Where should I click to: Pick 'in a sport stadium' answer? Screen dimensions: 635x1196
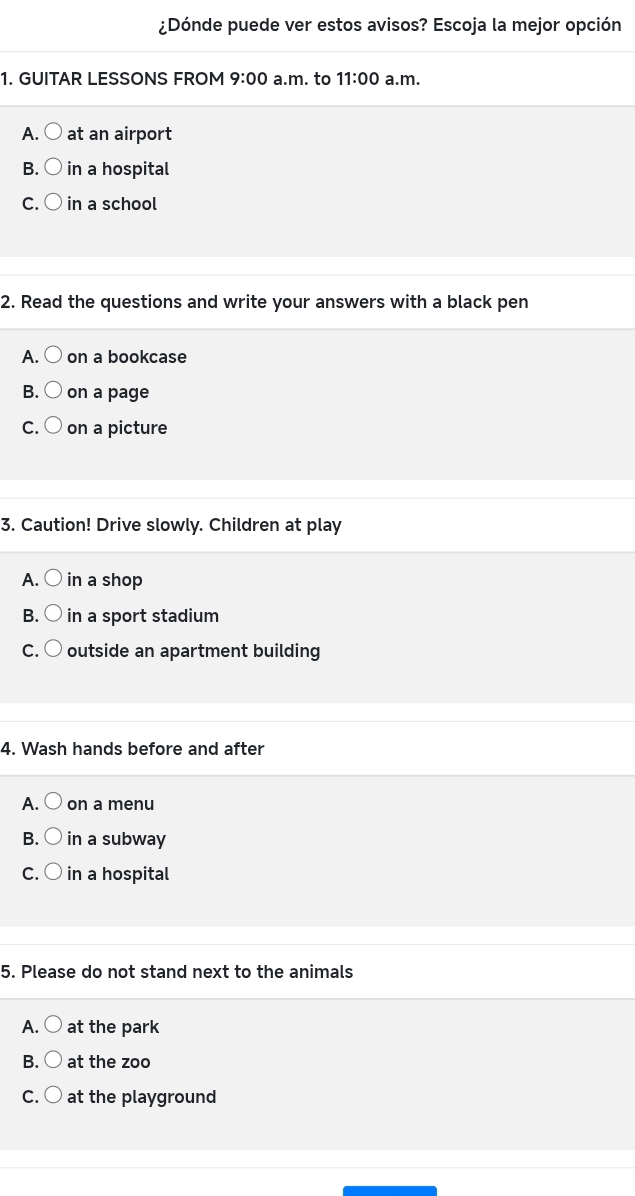(x=55, y=615)
